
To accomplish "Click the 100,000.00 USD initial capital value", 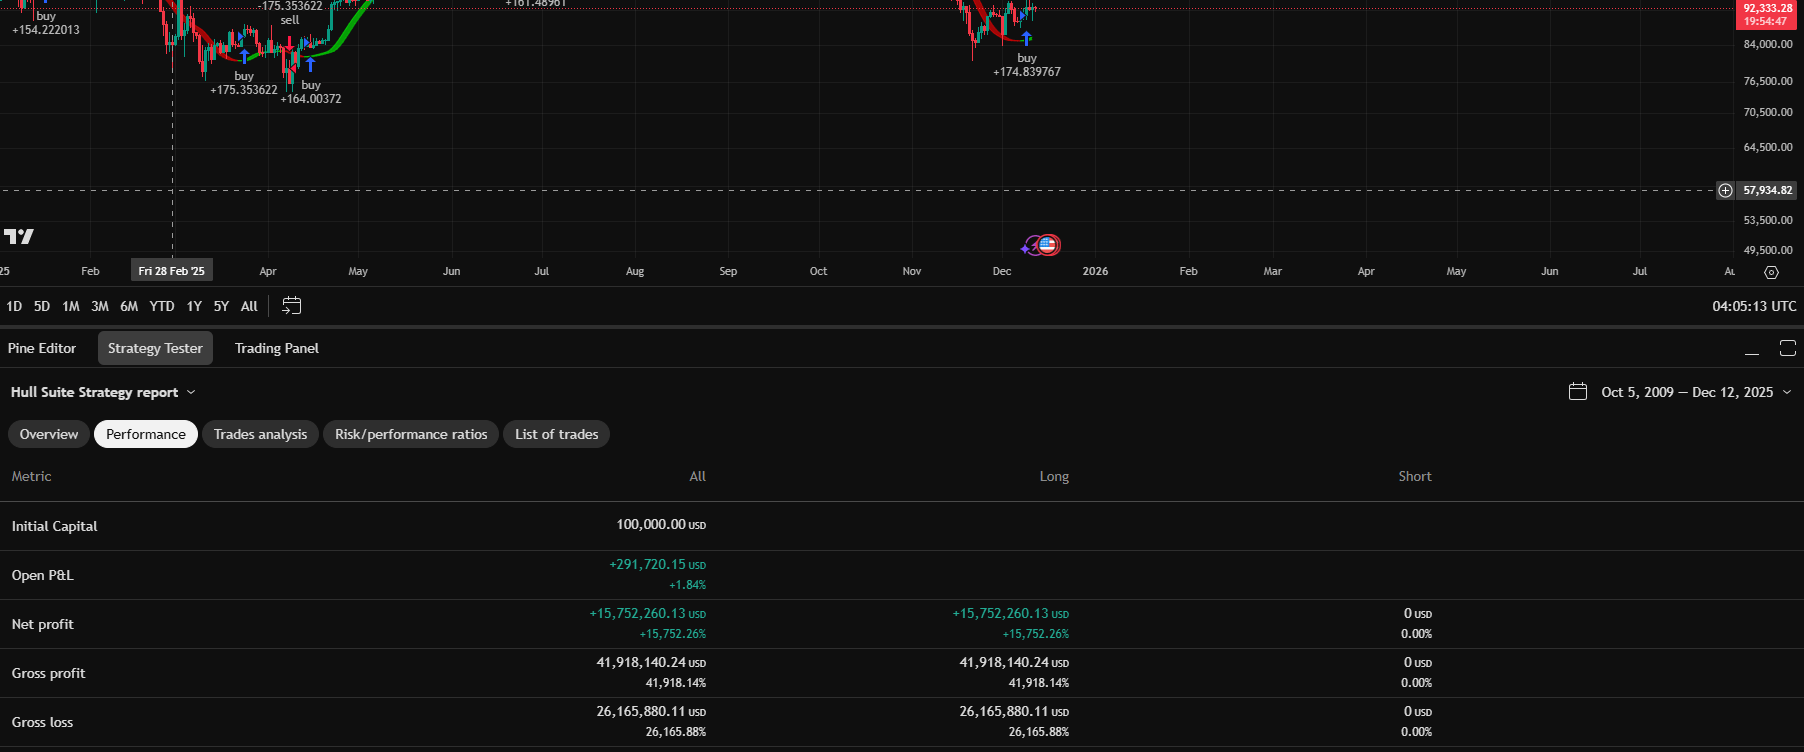I will [x=661, y=525].
